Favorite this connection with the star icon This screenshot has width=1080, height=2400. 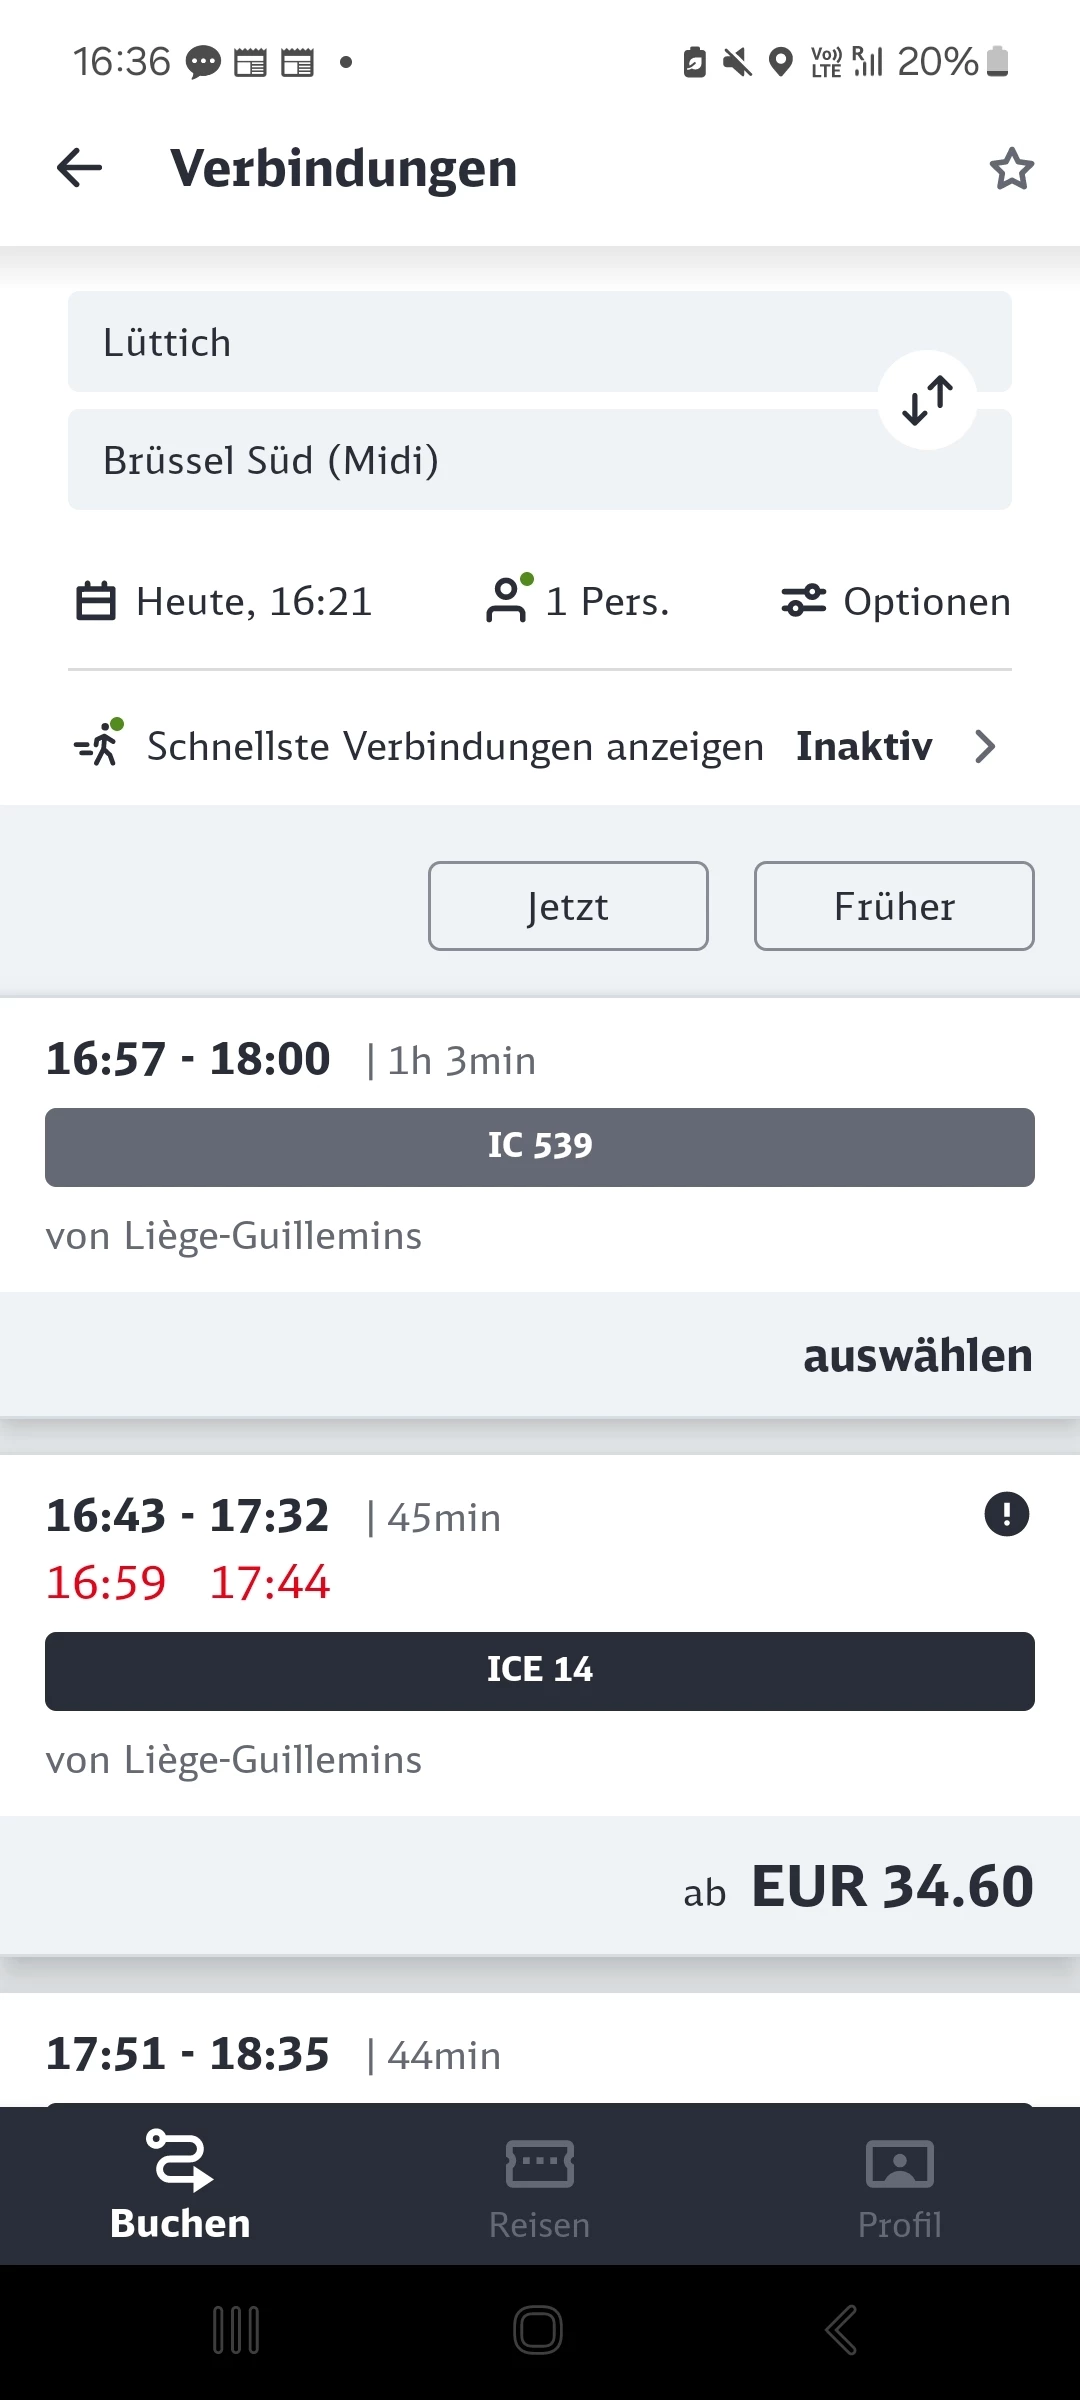[x=1011, y=168]
